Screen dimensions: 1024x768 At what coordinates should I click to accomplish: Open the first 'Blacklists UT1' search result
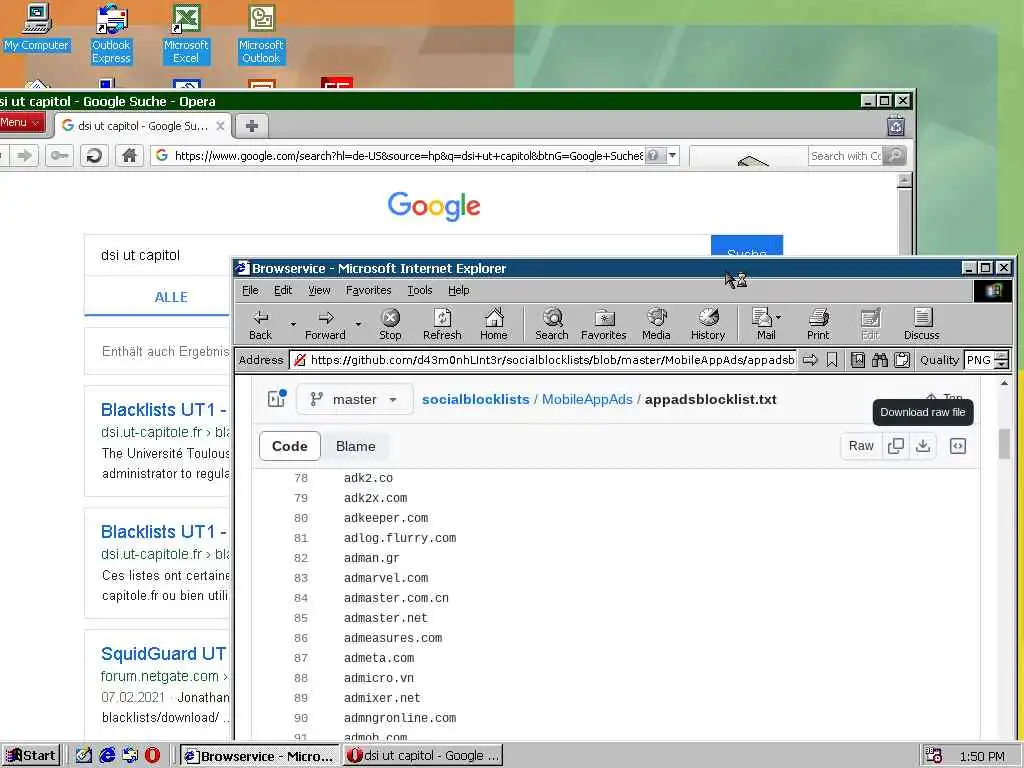[x=163, y=409]
